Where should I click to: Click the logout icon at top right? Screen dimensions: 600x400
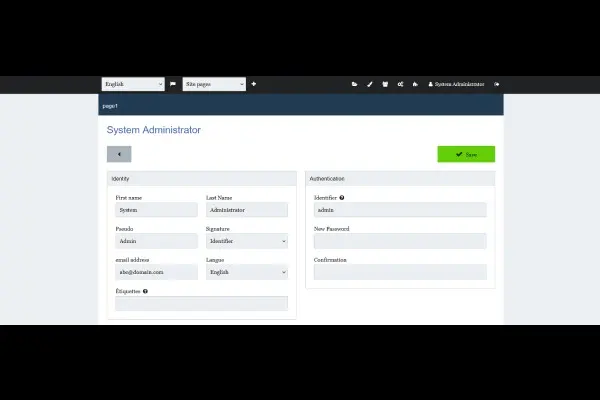pos(496,84)
